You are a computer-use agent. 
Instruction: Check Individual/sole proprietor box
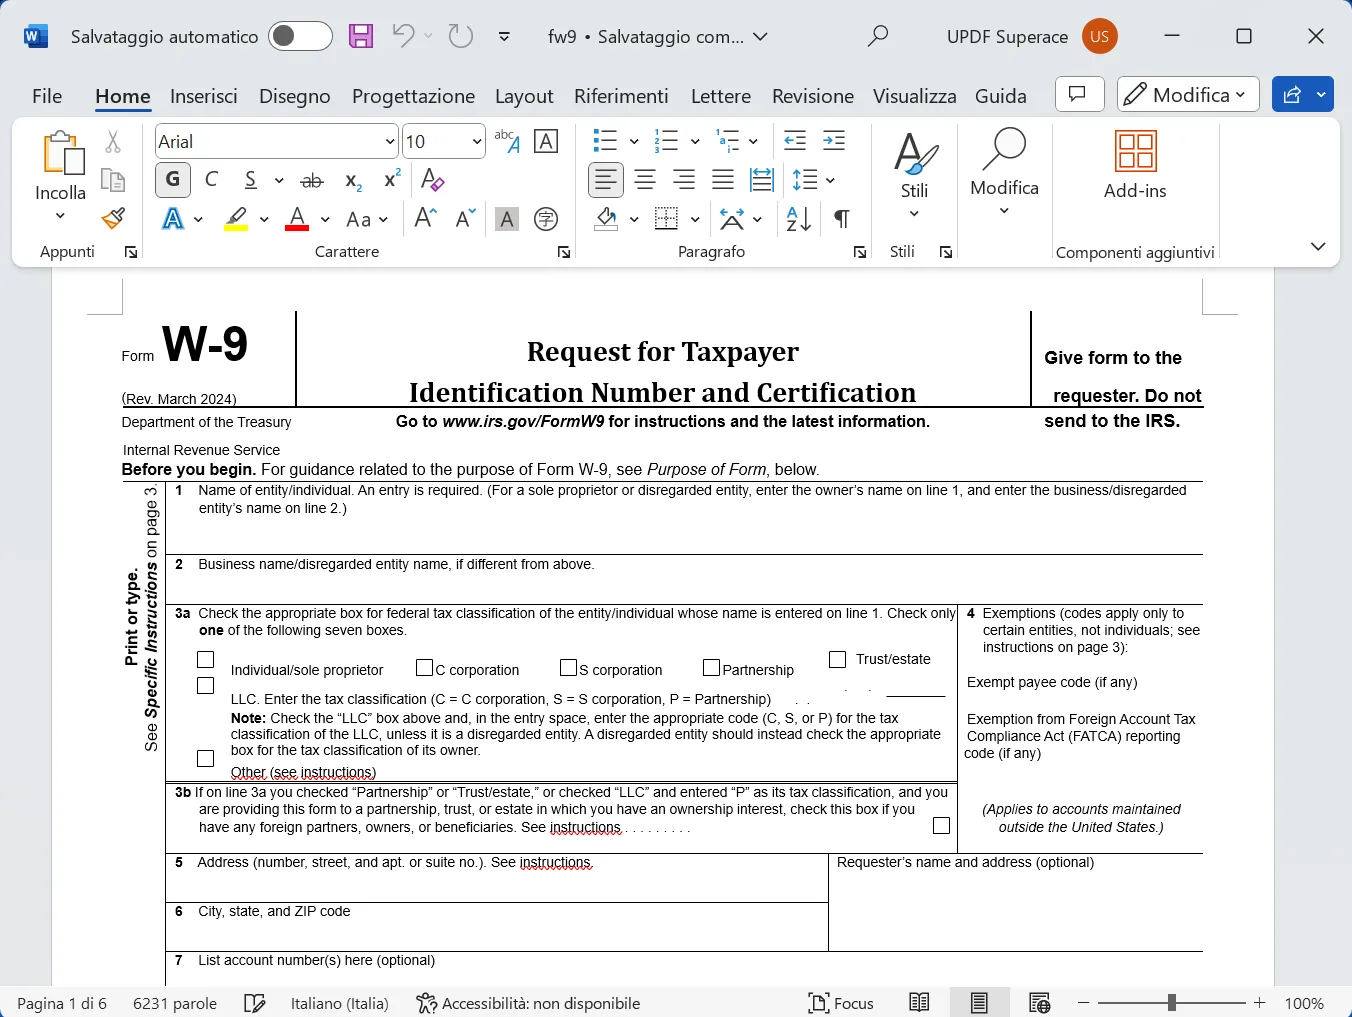[x=206, y=660]
